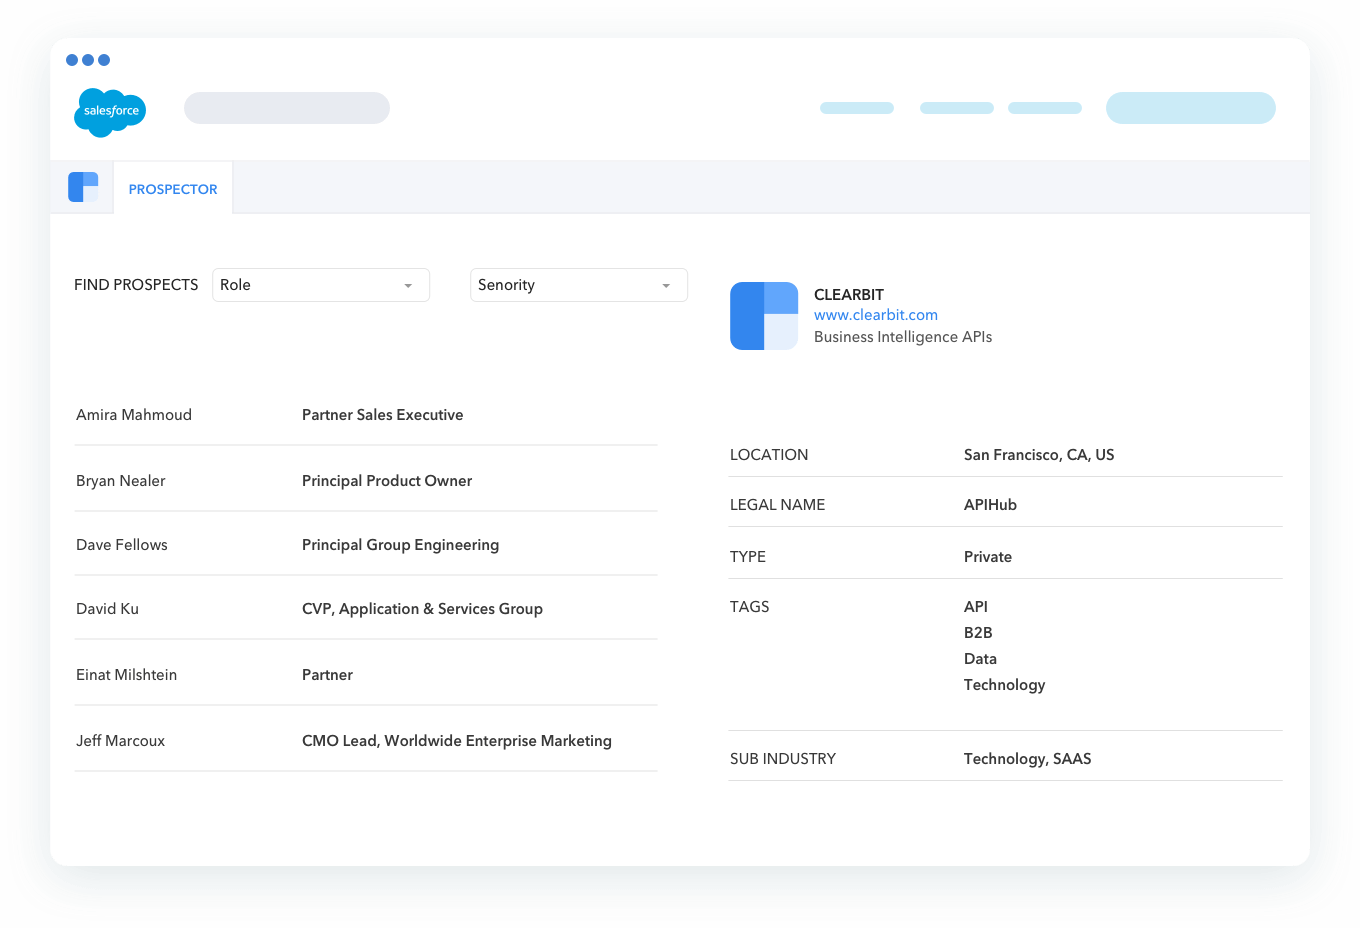Click the B2B tag
The height and width of the screenshot is (928, 1360).
coord(978,633)
